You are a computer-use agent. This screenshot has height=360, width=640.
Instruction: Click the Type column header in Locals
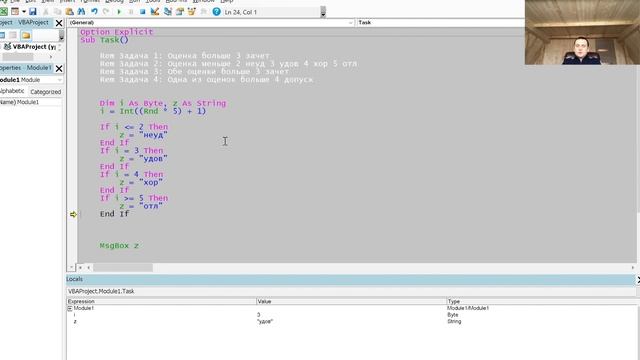click(x=541, y=301)
